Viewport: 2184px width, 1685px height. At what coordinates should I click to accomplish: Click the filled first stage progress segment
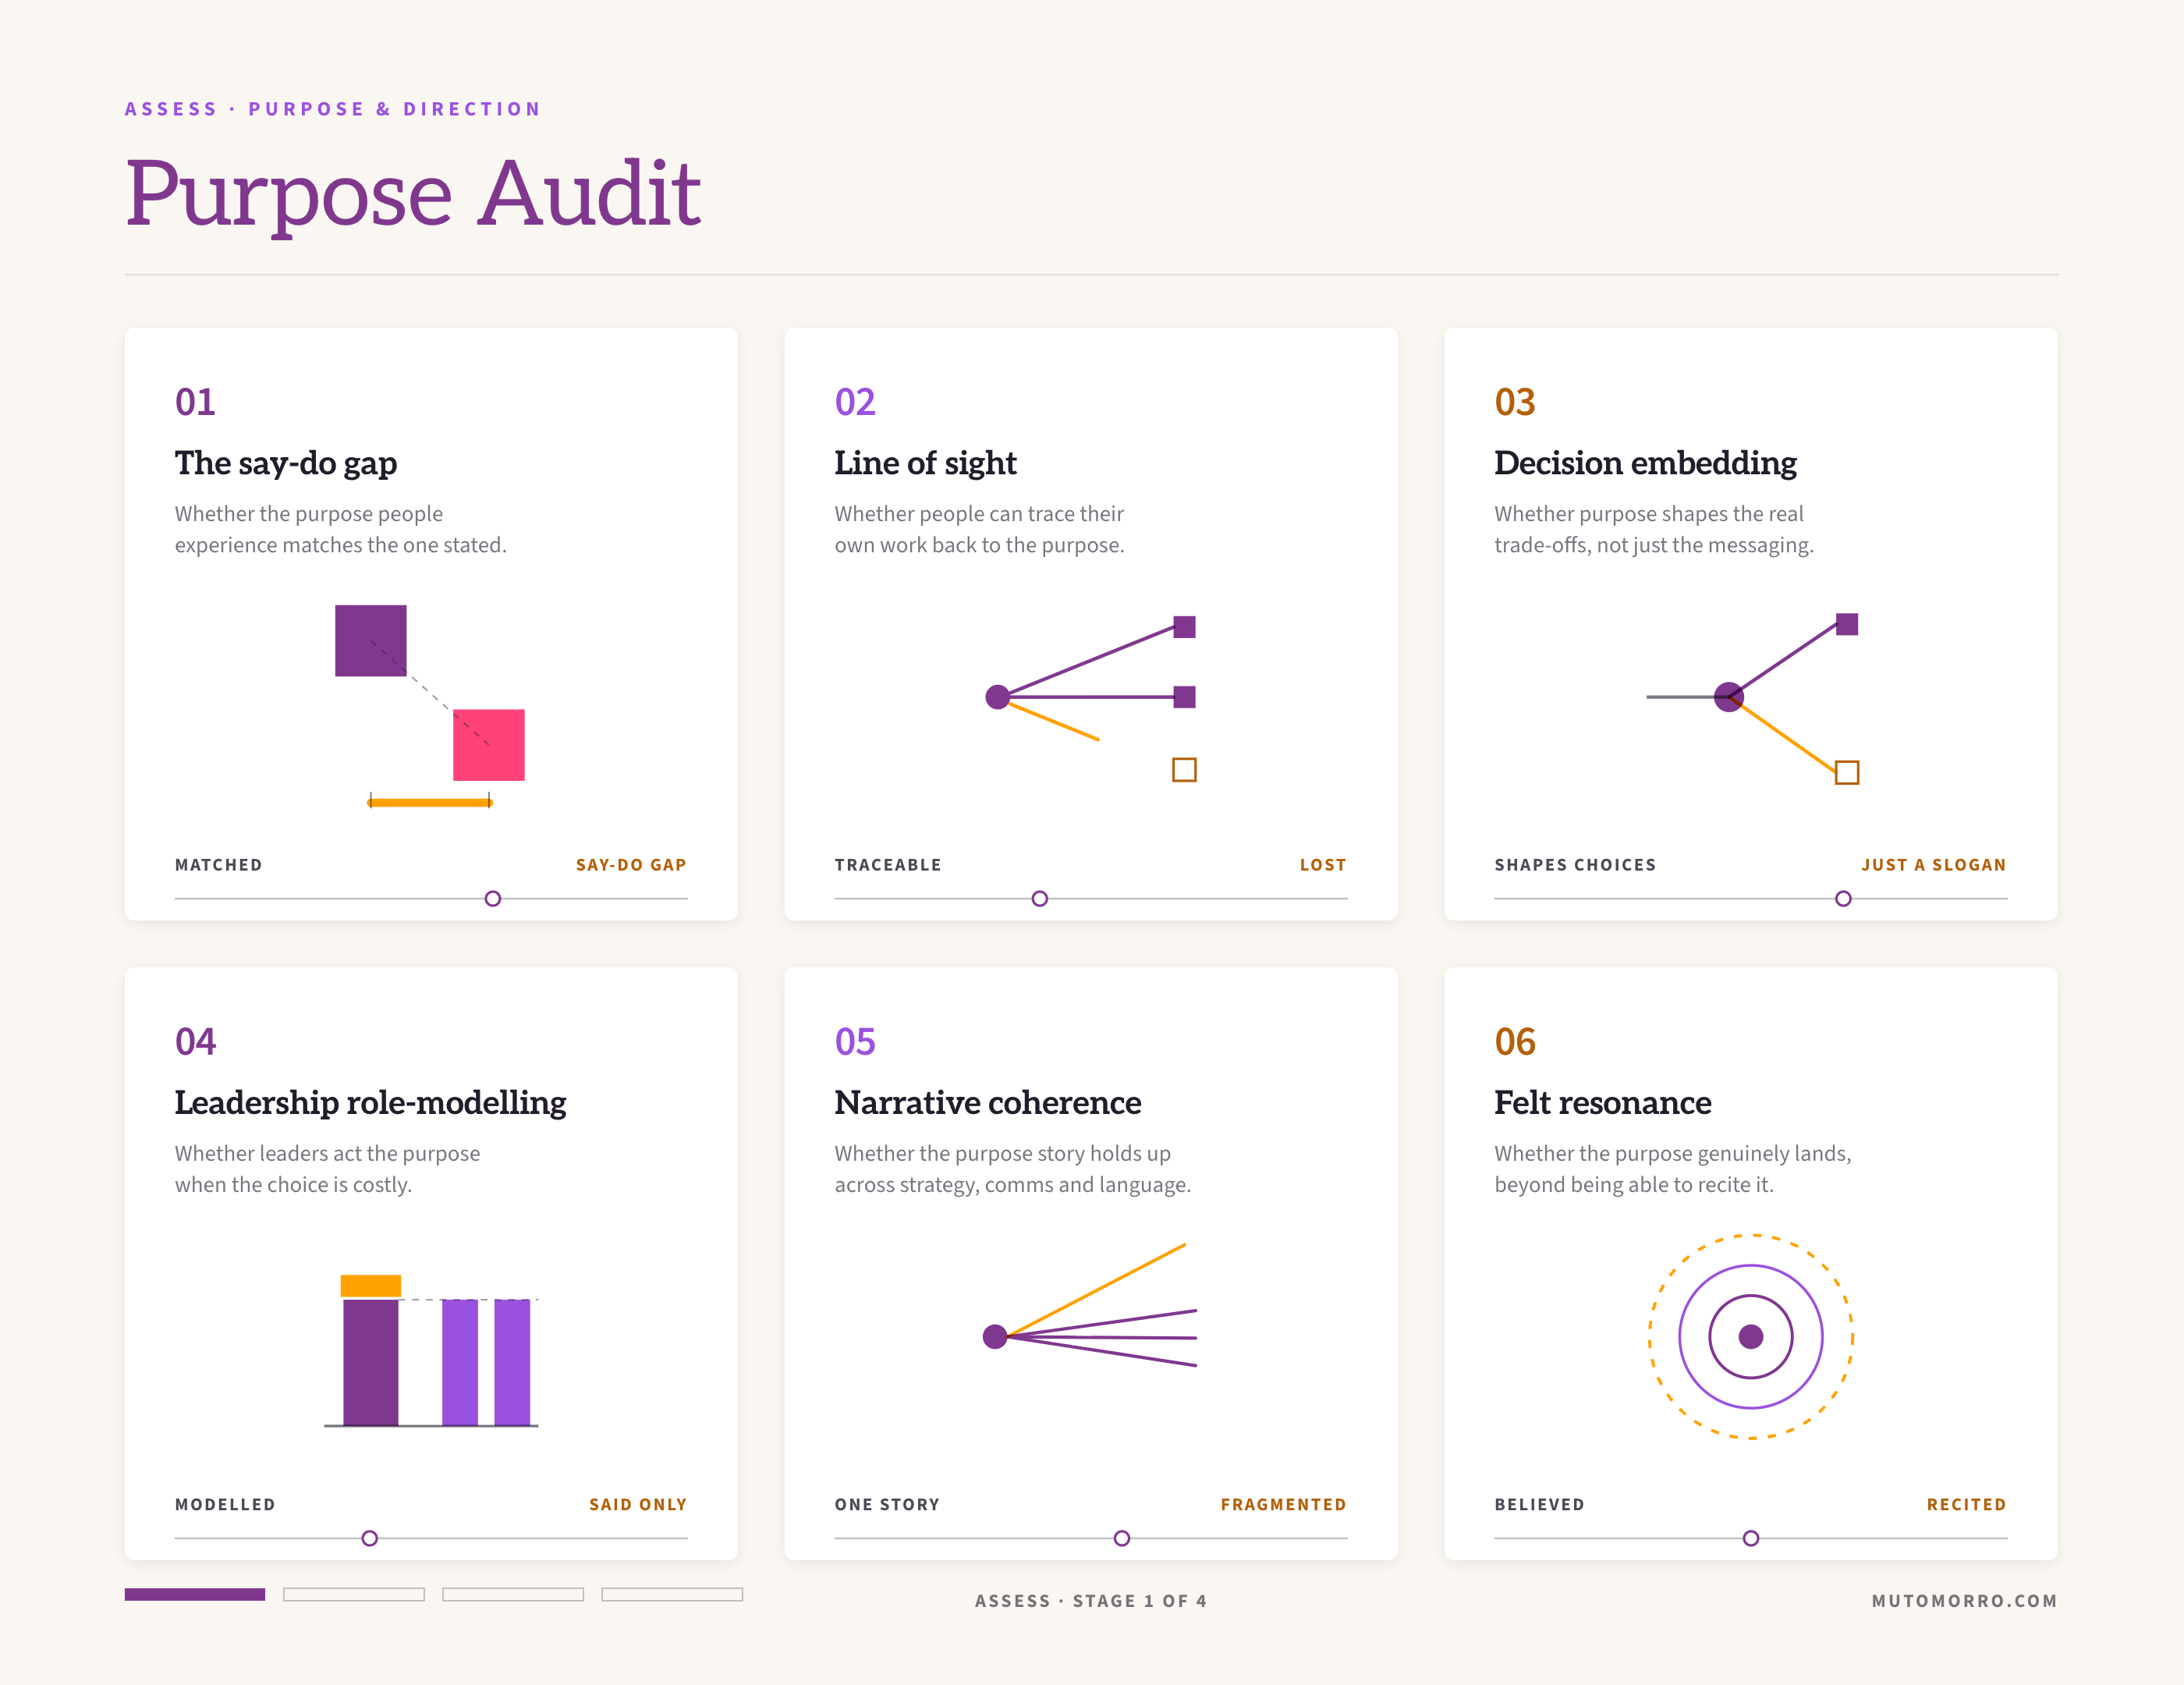195,1594
